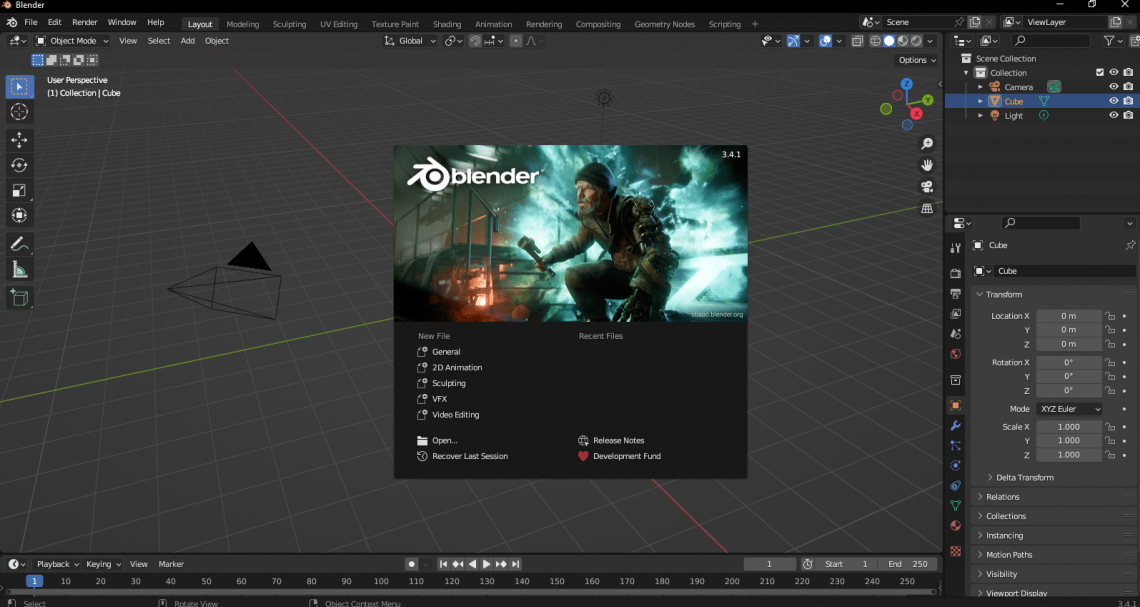Image resolution: width=1140 pixels, height=607 pixels.
Task: Select the Move tool in the toolbar
Action: tap(19, 140)
